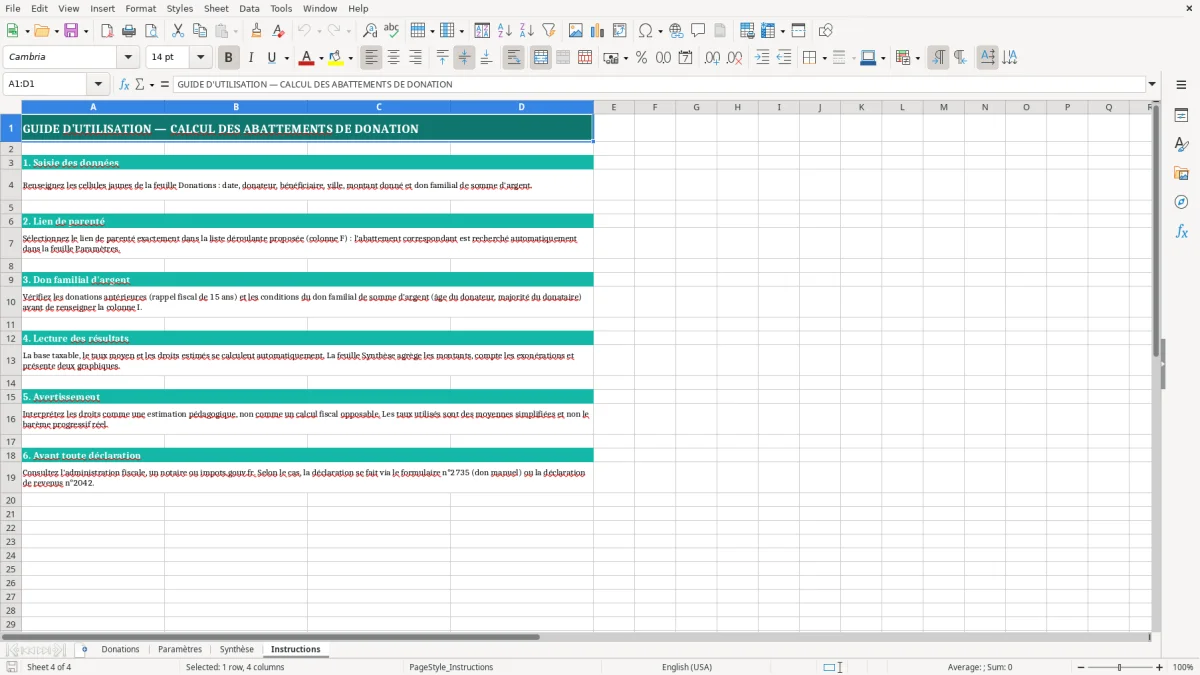Click the 100% zoom level

point(1183,667)
